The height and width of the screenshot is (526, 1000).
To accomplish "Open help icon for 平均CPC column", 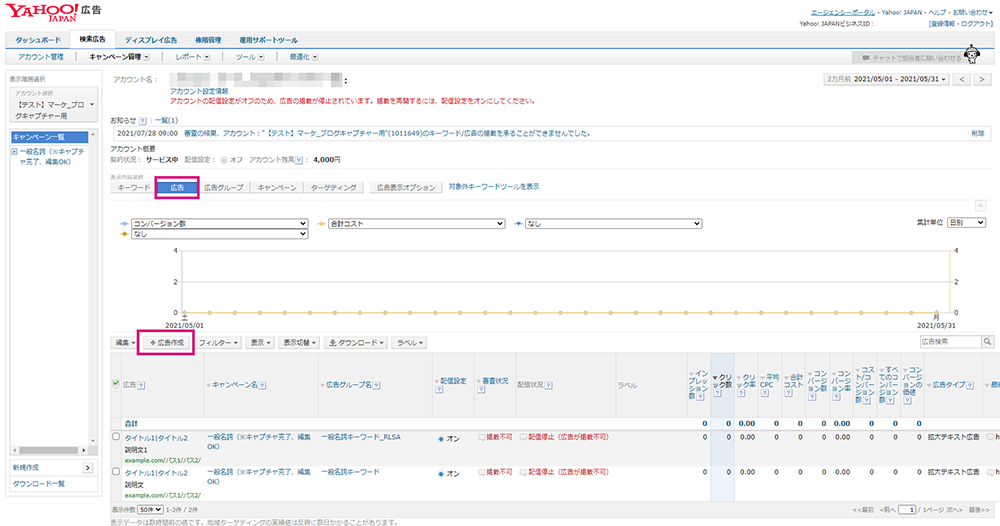I will point(765,393).
